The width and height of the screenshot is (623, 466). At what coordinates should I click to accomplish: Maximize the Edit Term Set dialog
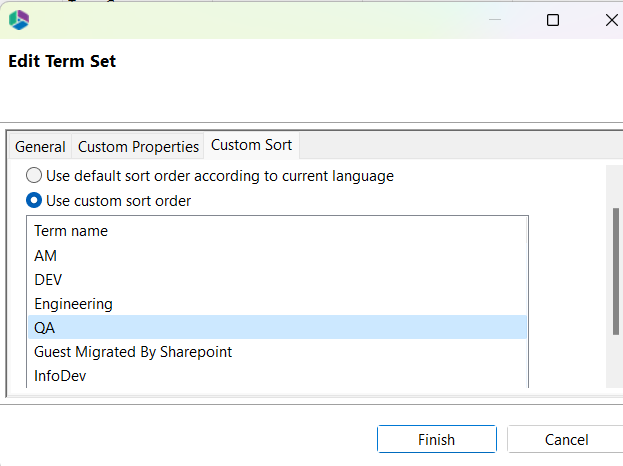(x=553, y=19)
